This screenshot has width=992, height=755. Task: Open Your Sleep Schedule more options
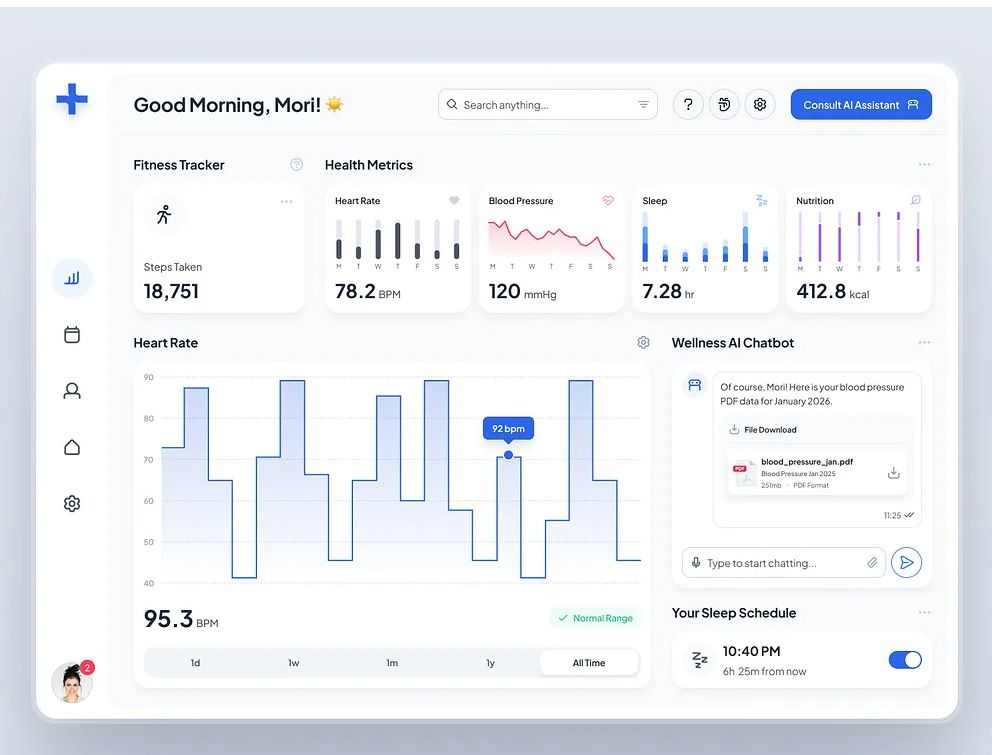(924, 613)
